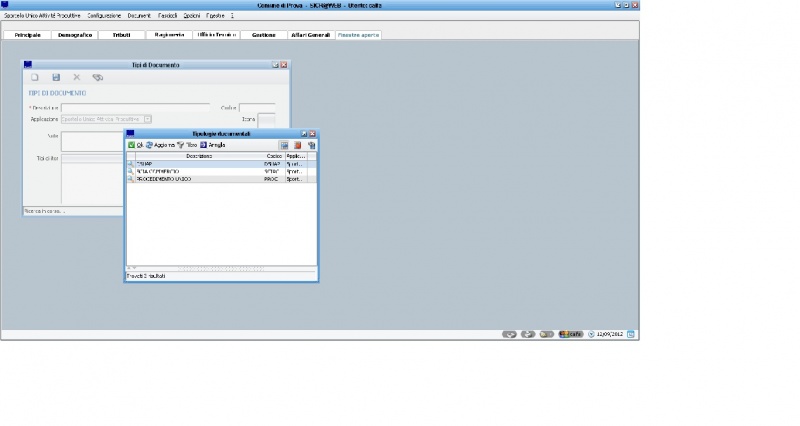Screen dimensions: 800x426
Task: Click the Descrizione column header
Action: pyautogui.click(x=199, y=156)
